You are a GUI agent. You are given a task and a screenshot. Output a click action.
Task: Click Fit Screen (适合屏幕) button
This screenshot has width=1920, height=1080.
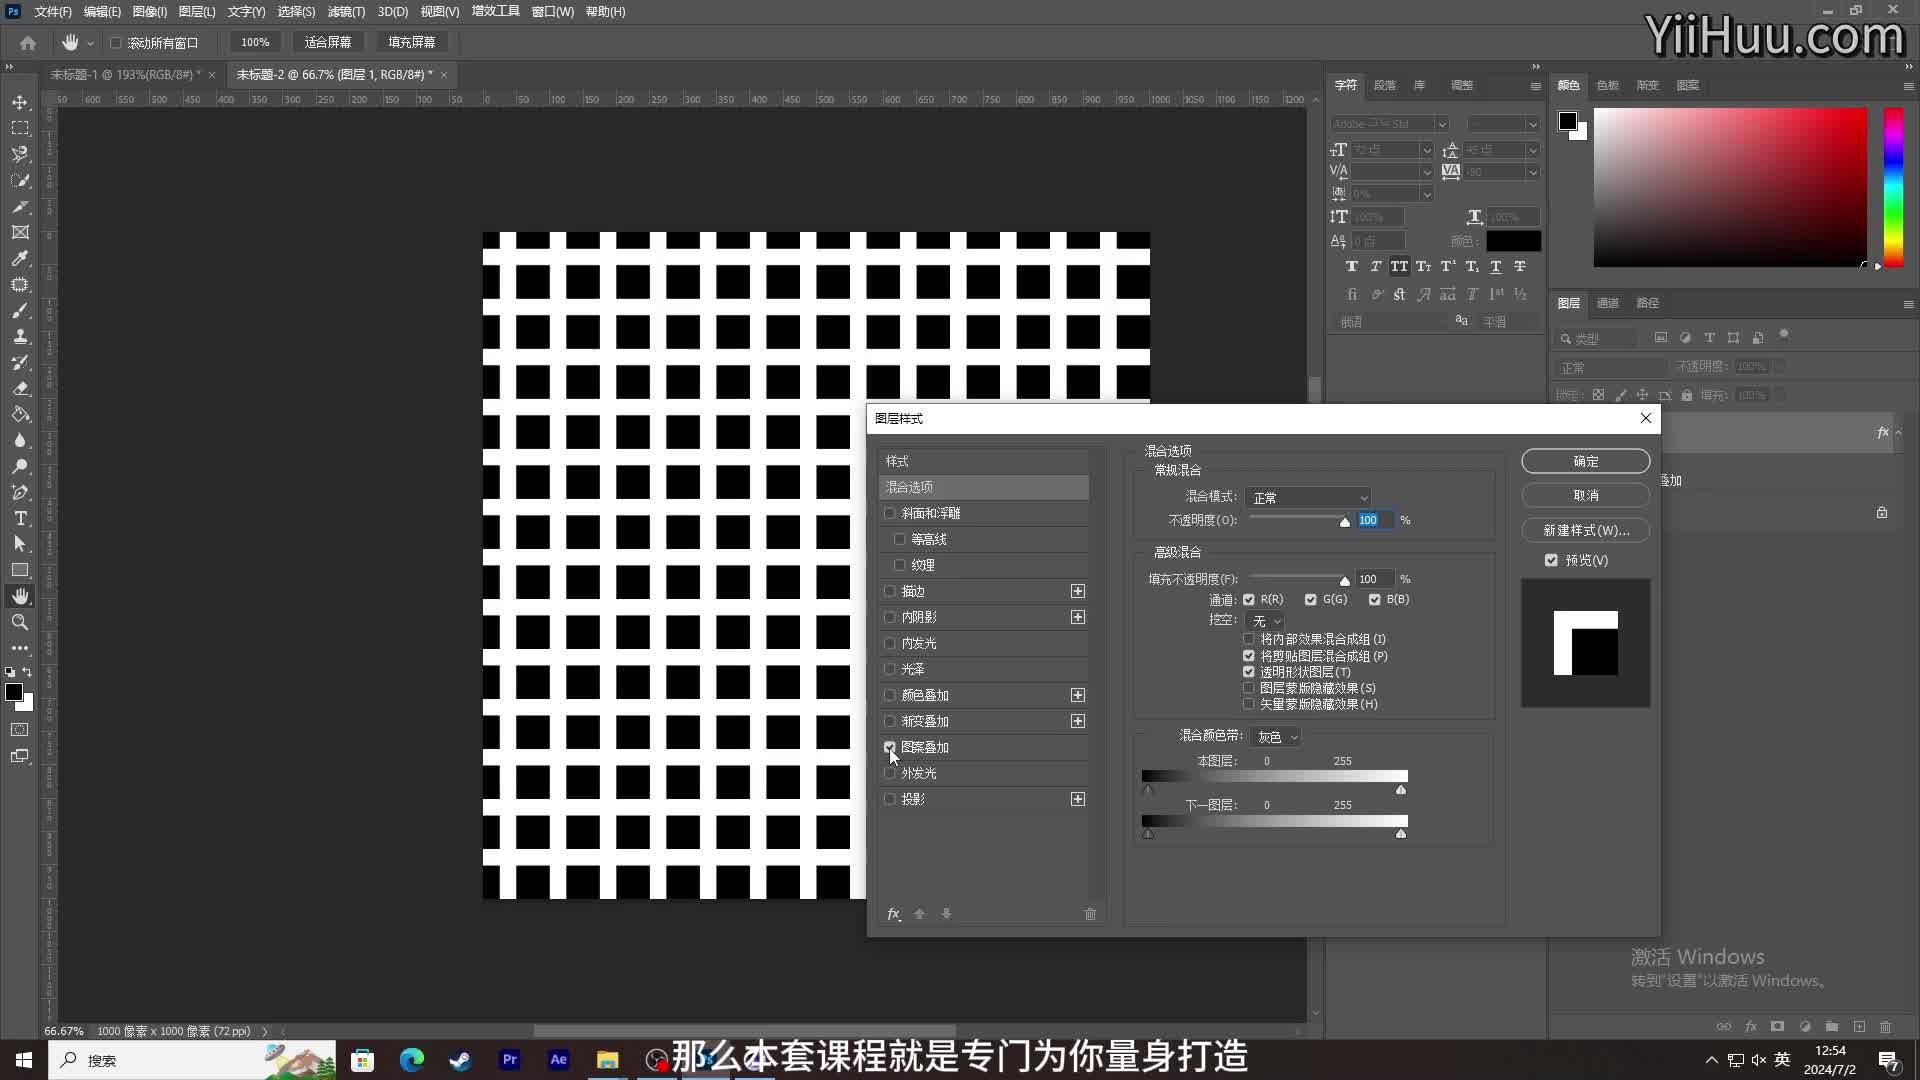[328, 42]
